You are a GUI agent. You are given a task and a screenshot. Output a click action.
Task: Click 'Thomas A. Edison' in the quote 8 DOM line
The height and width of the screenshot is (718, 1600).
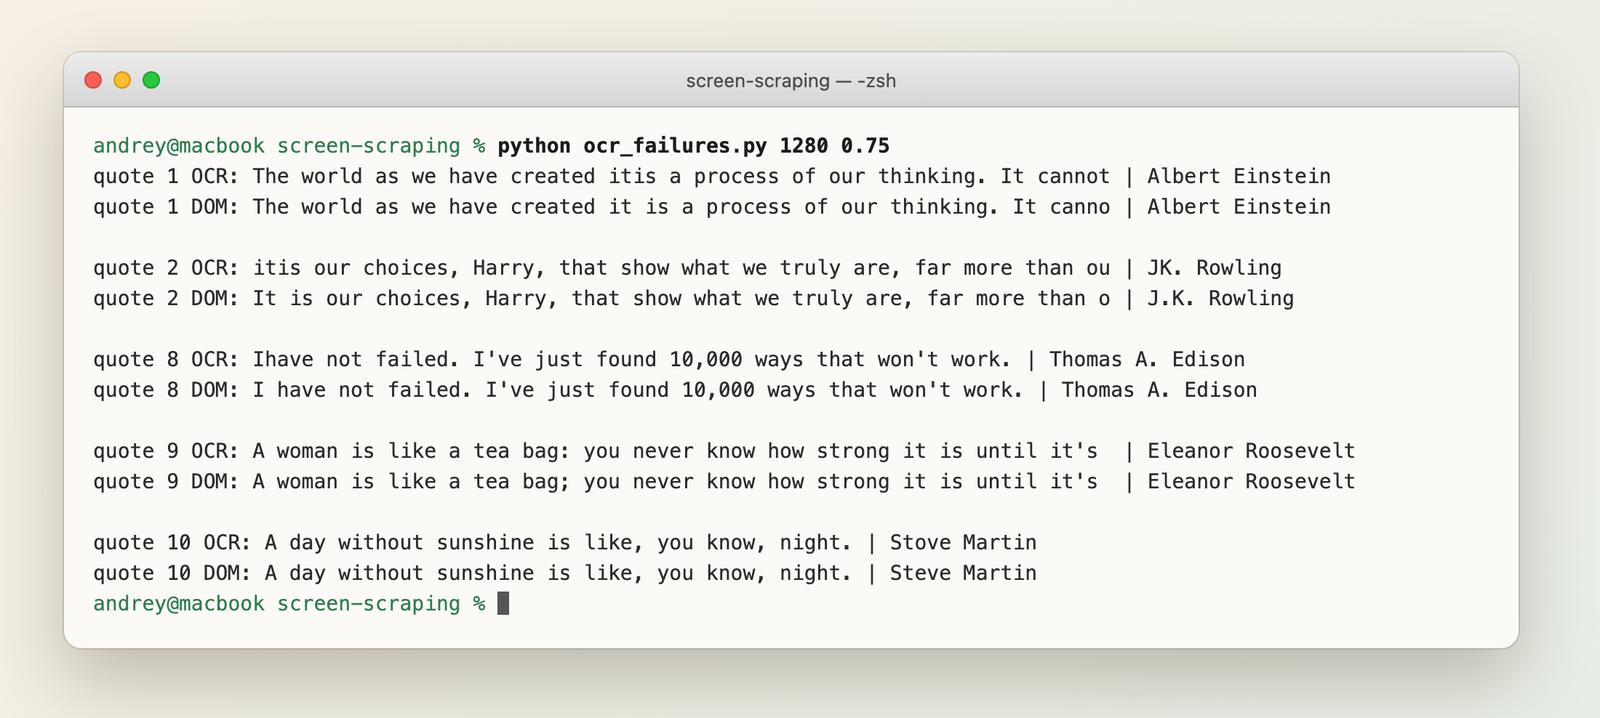pos(1159,390)
